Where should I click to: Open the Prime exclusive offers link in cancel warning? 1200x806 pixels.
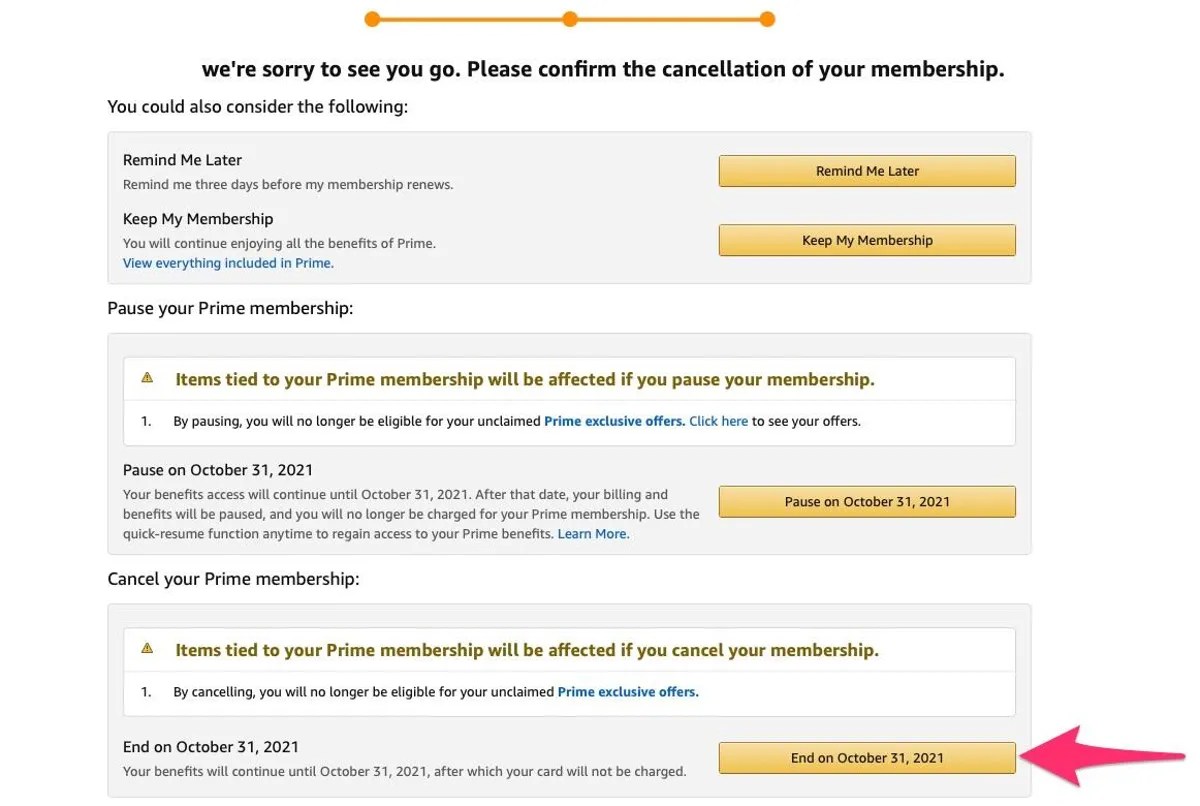[x=627, y=691]
